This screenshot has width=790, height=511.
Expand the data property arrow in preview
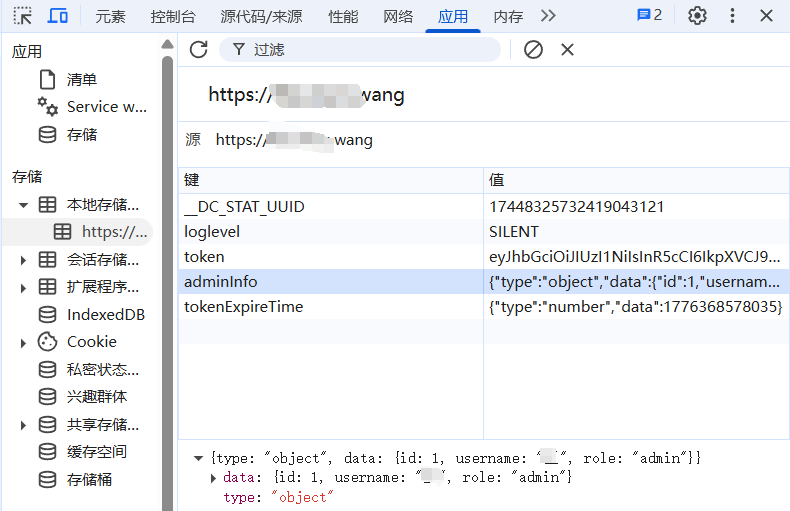point(214,478)
